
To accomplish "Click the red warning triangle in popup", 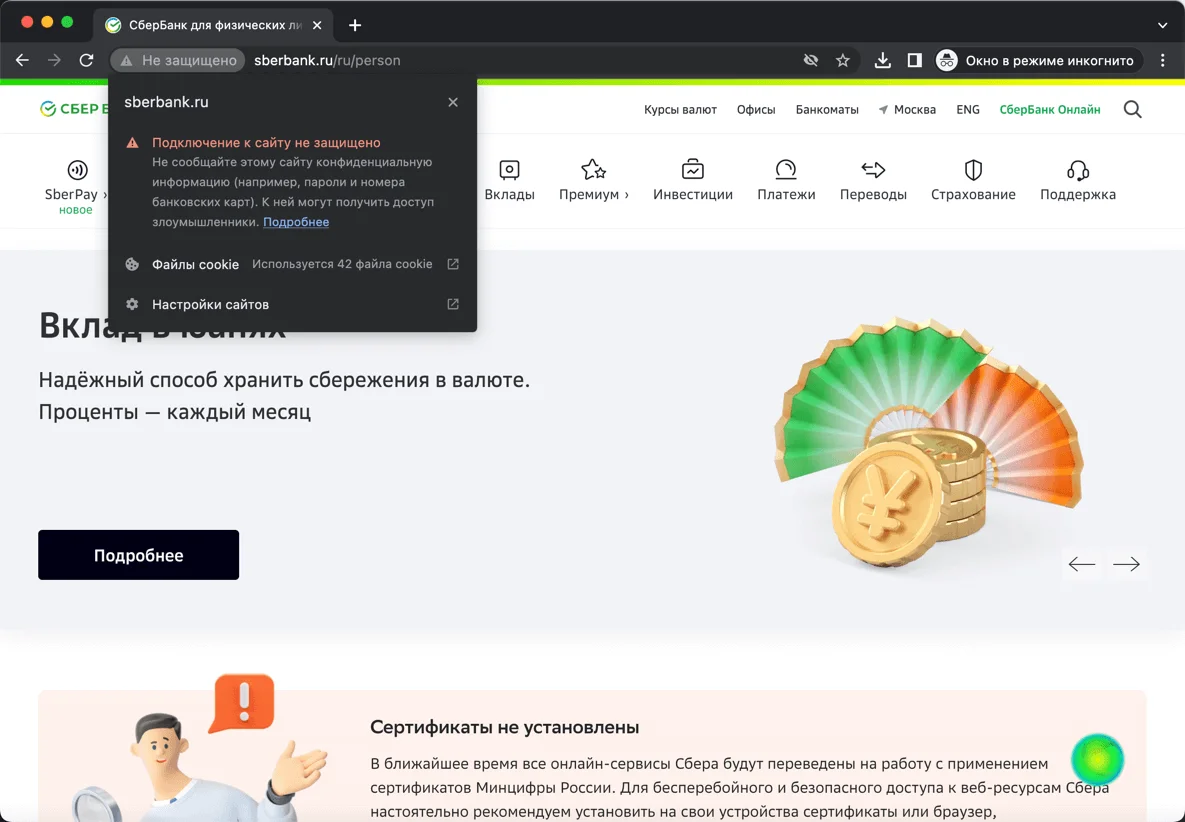I will click(x=132, y=143).
